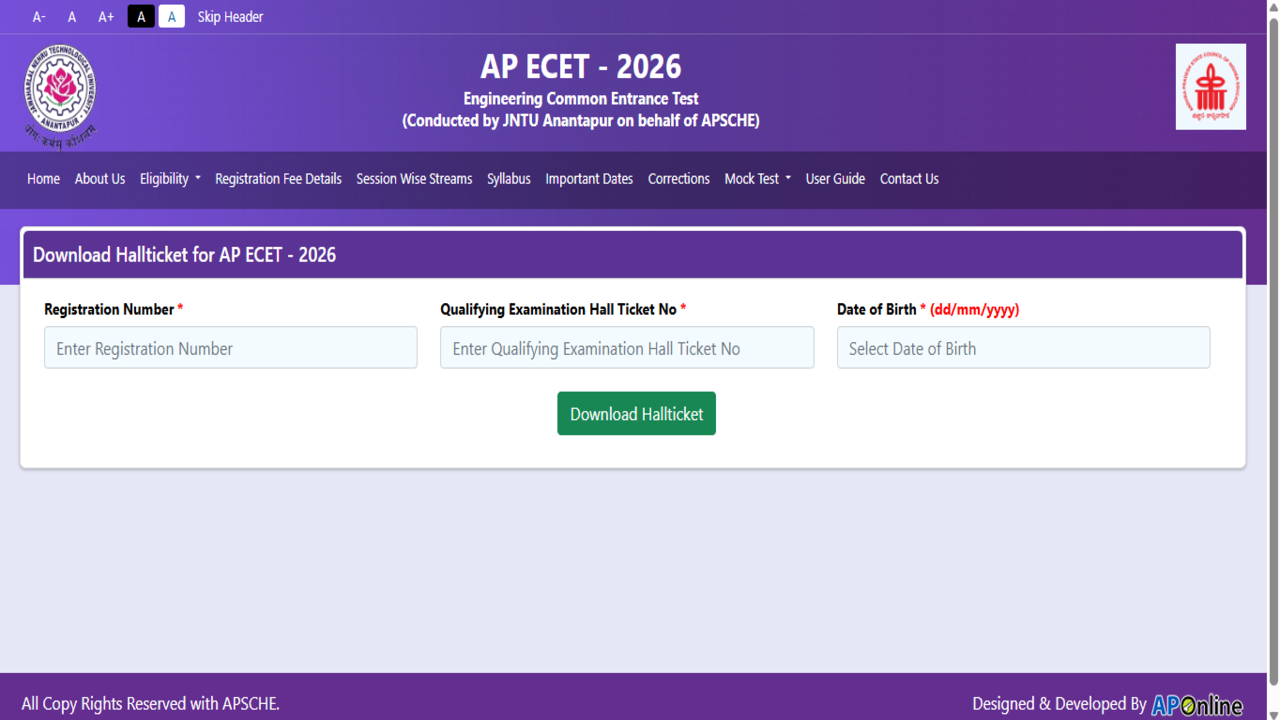The image size is (1280, 720).
Task: Increase font size with A+ icon
Action: pyautogui.click(x=105, y=16)
